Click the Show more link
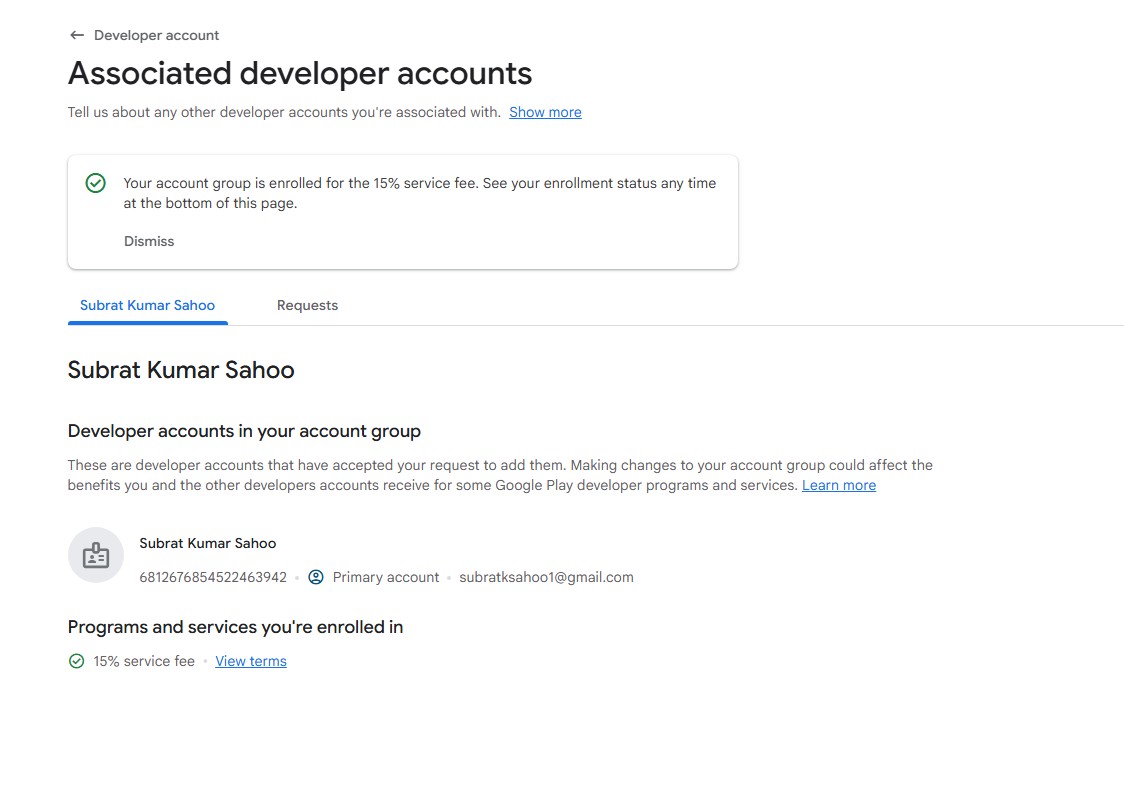Image resolution: width=1124 pixels, height=803 pixels. (545, 112)
